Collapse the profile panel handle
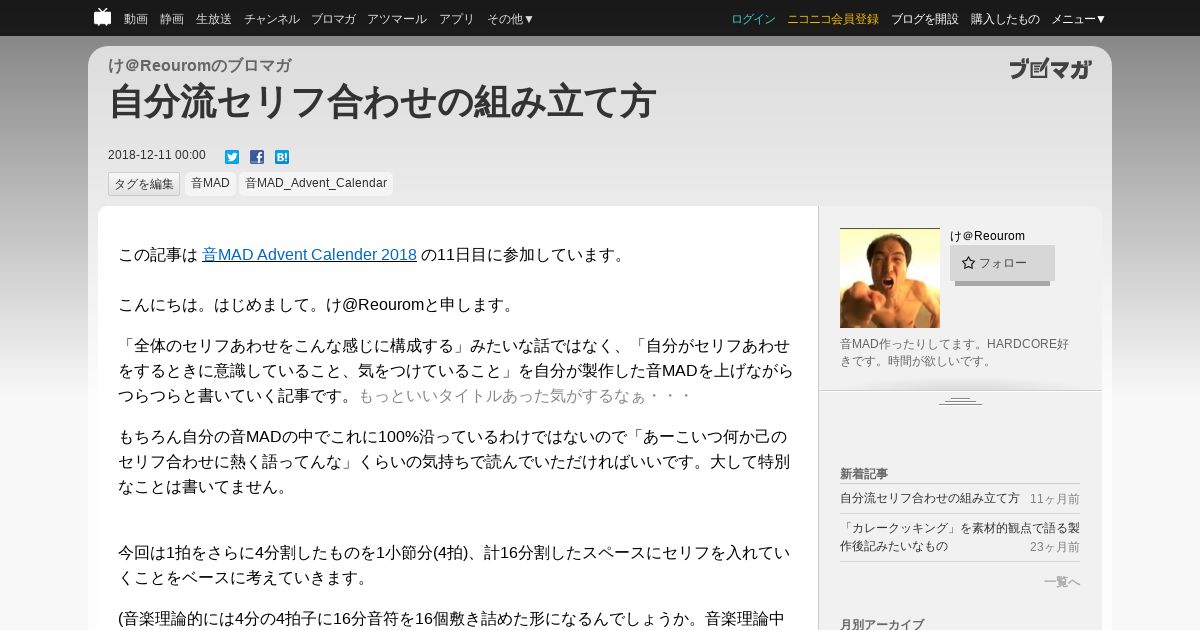Image resolution: width=1200 pixels, height=630 pixels. (x=960, y=400)
